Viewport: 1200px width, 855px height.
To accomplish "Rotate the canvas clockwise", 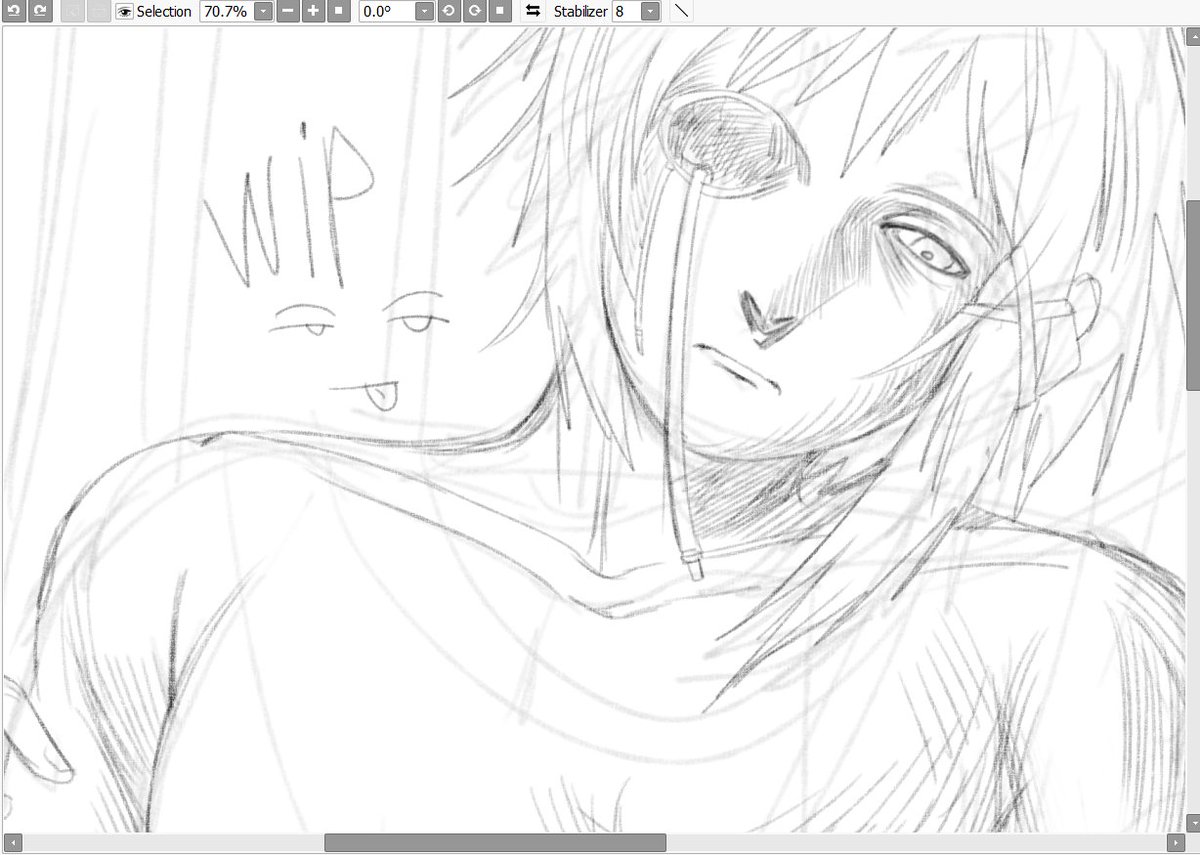I will [474, 12].
